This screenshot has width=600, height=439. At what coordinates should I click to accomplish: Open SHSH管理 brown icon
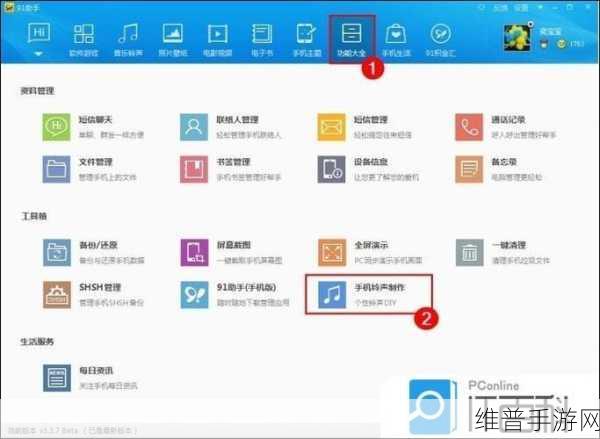[57, 295]
